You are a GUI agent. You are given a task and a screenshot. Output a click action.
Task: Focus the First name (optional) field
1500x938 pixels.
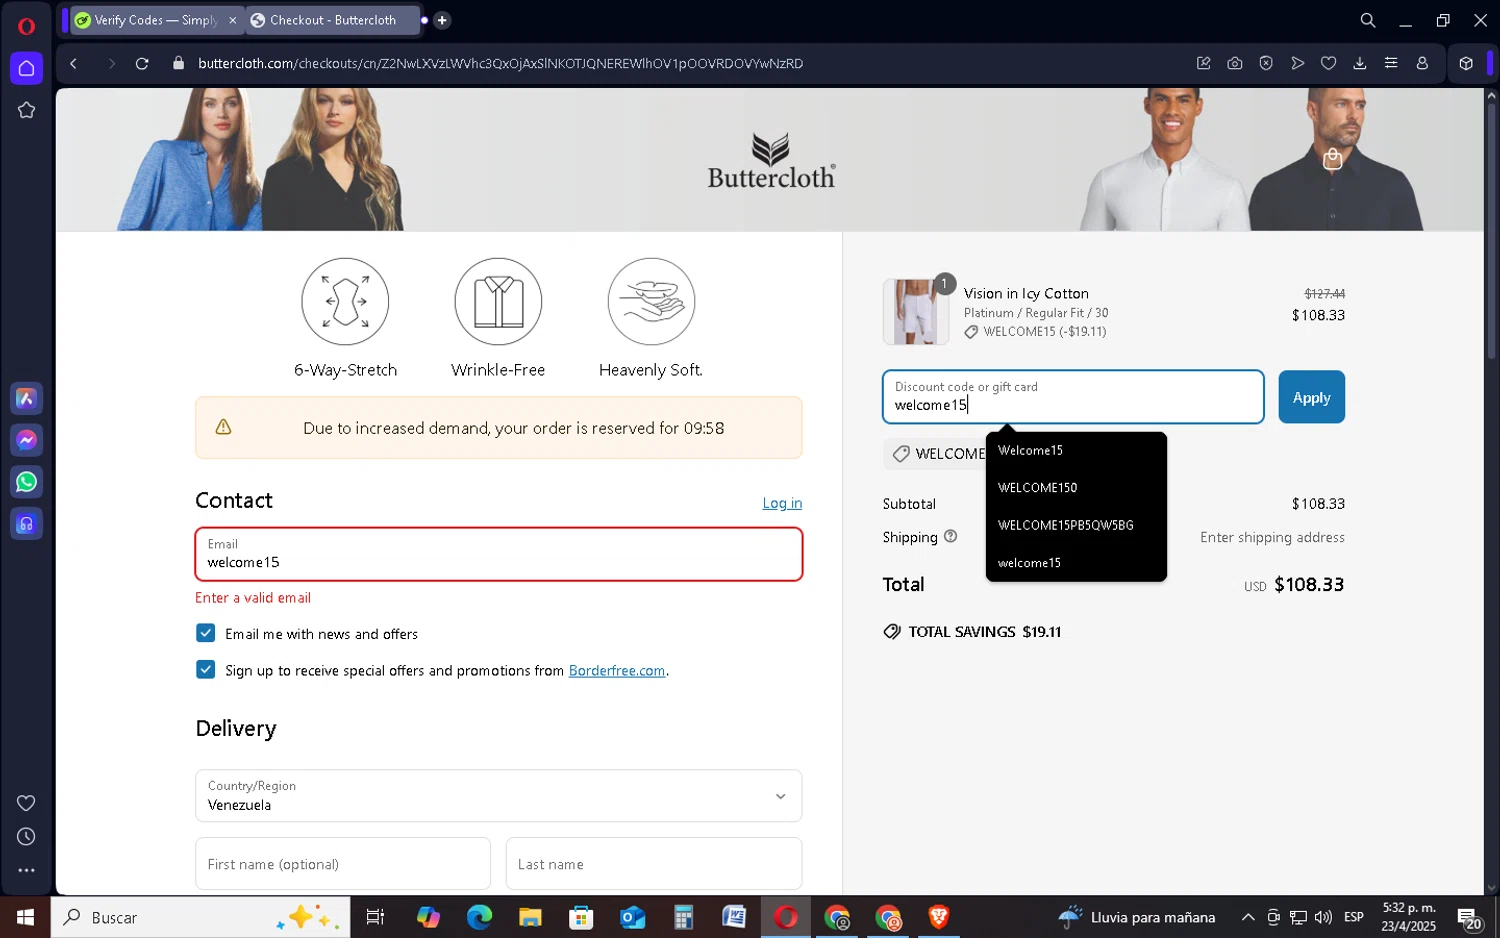(343, 864)
